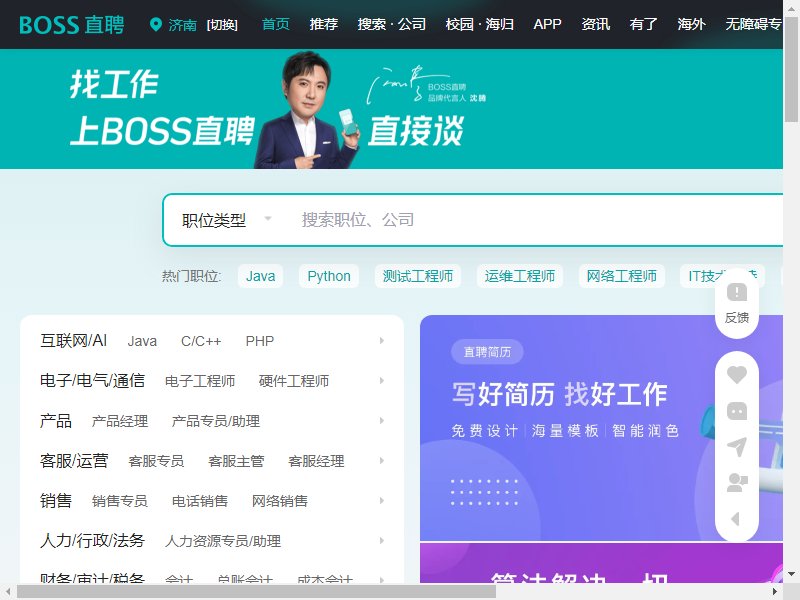Click the robot face icon in floating sidebar
The image size is (800, 600).
737,411
